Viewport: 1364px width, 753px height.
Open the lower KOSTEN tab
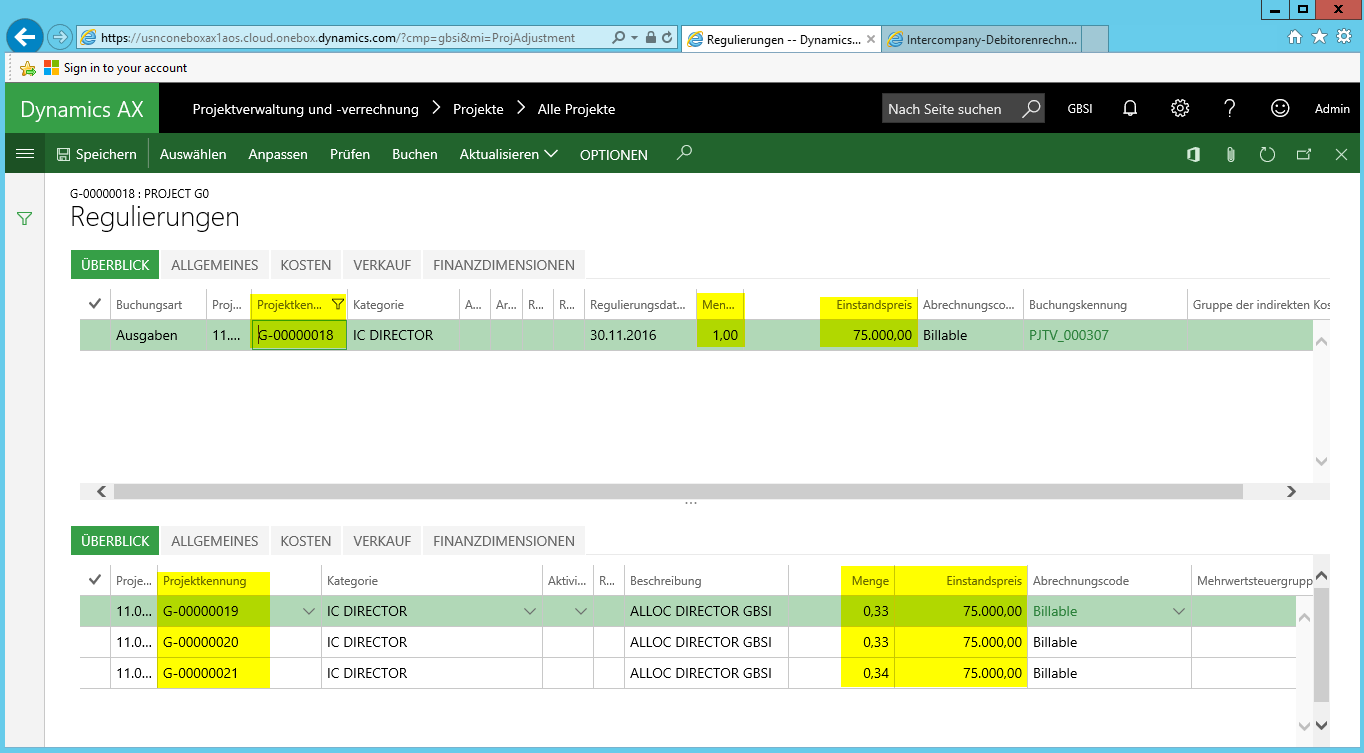pyautogui.click(x=305, y=541)
